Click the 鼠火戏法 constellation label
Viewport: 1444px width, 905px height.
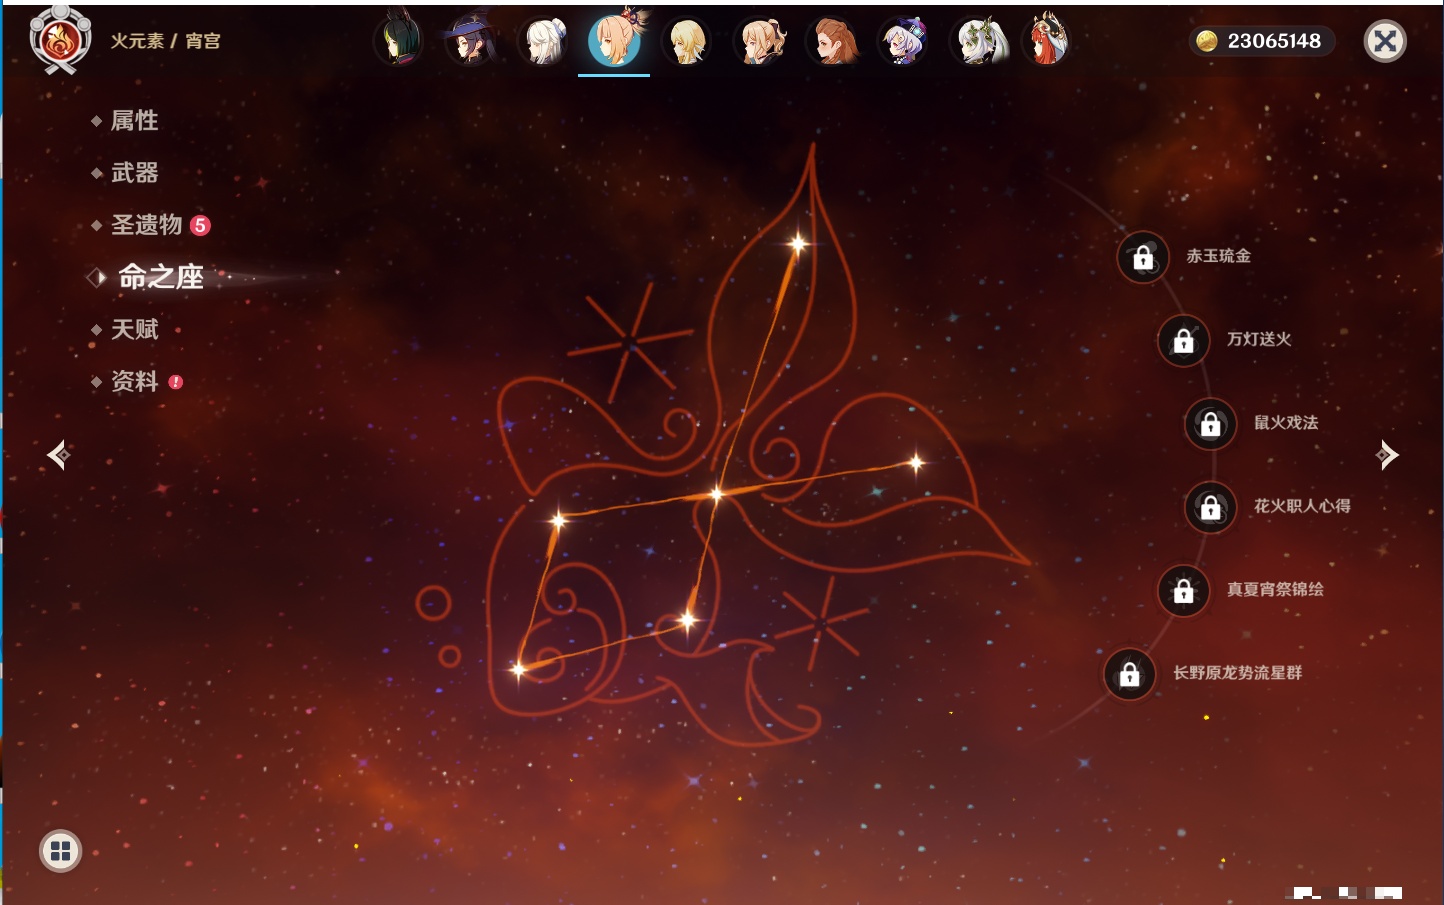[1286, 422]
